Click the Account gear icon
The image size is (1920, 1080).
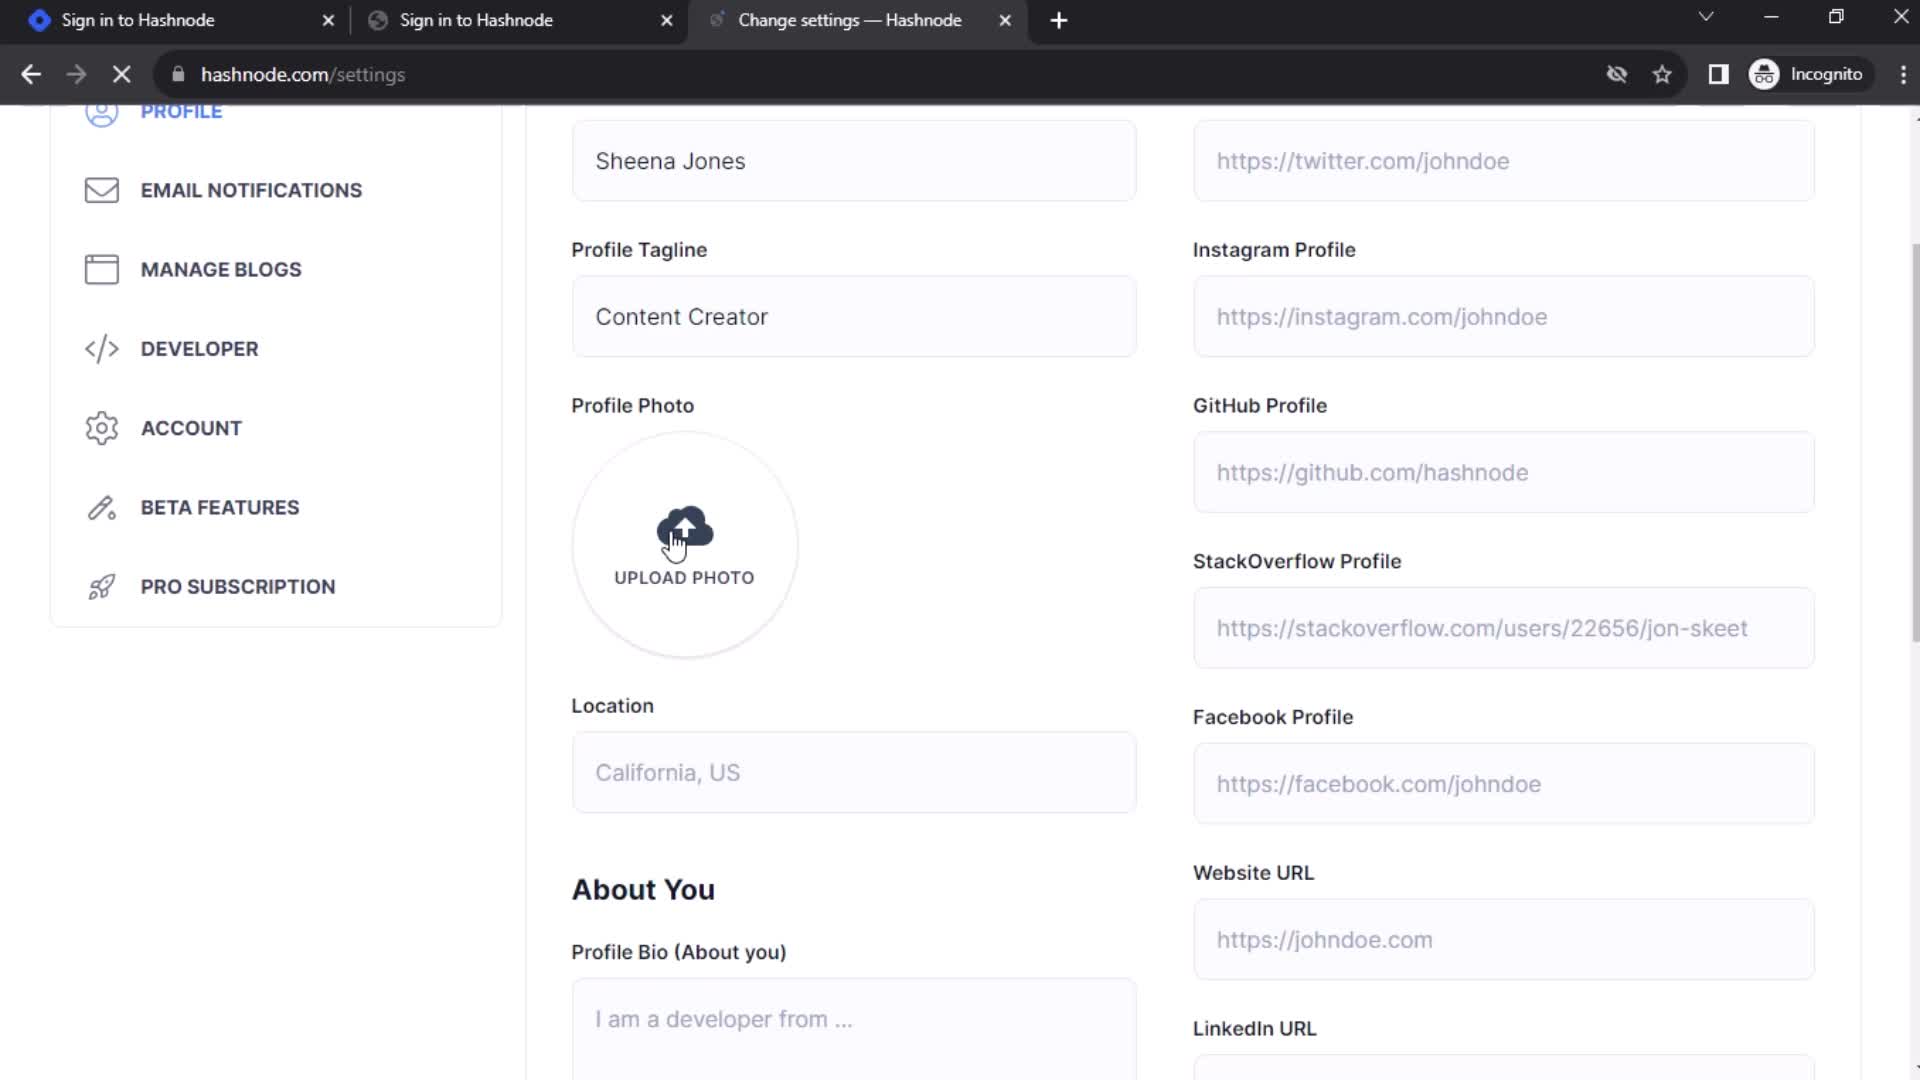(101, 428)
